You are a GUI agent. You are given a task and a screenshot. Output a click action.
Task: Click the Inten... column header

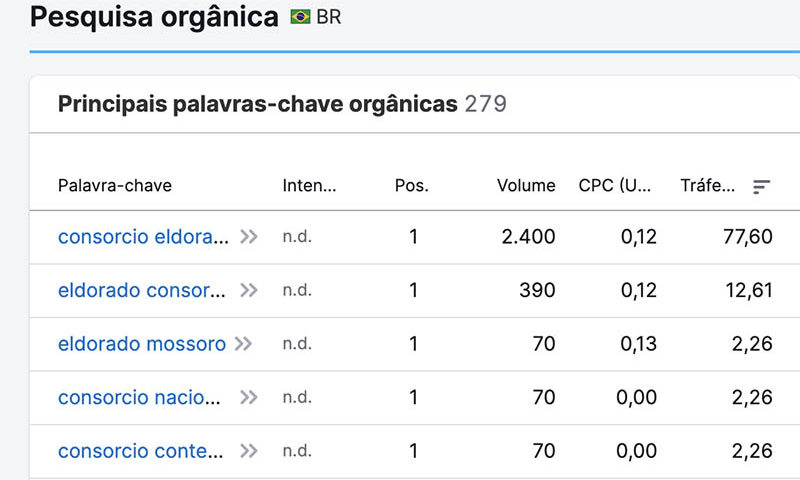point(309,186)
